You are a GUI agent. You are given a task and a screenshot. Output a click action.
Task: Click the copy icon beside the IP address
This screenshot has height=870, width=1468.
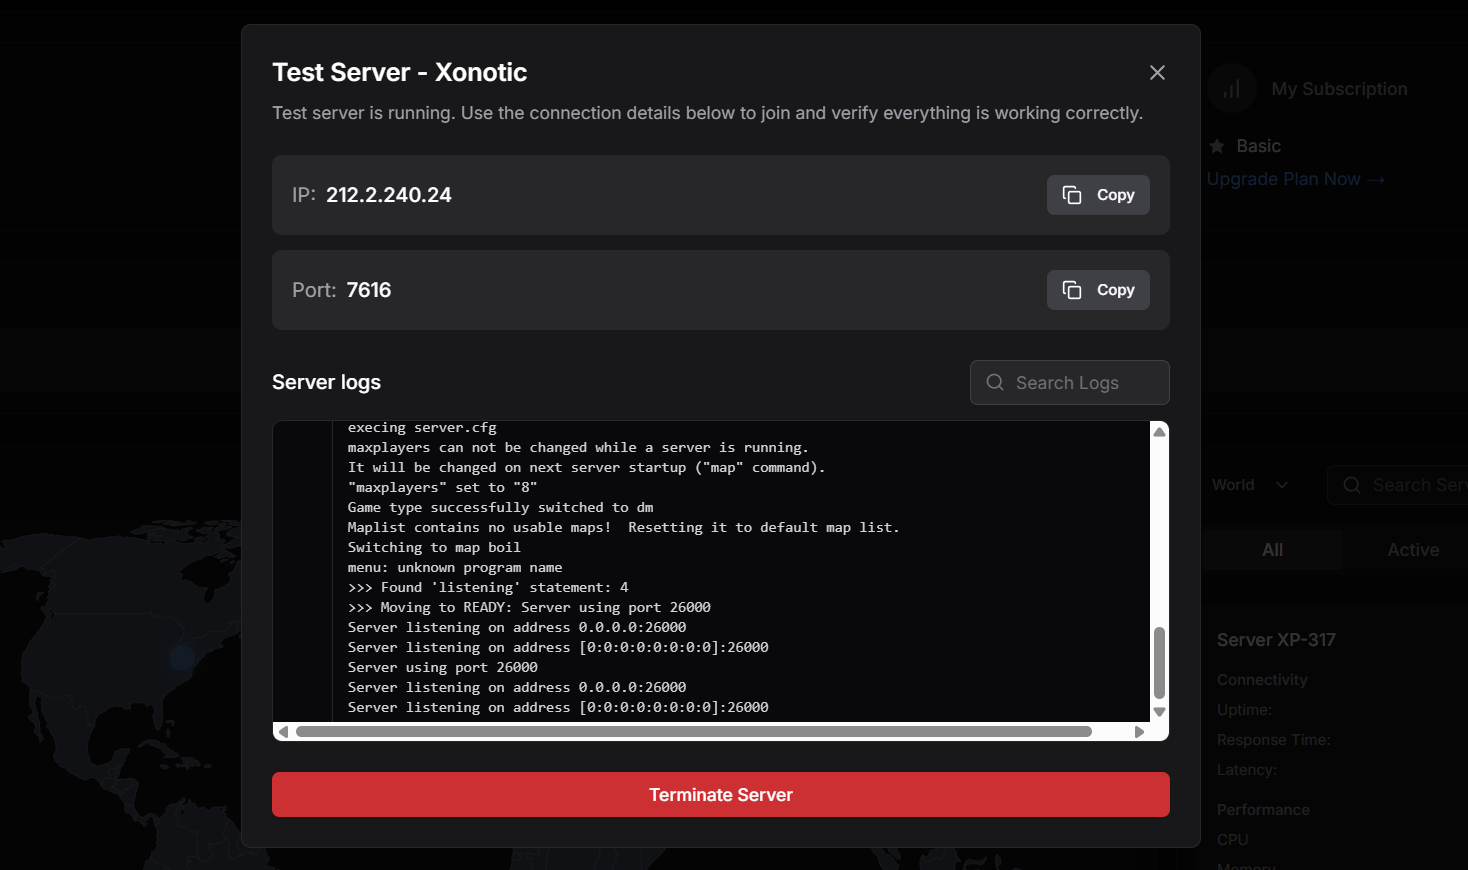(x=1072, y=195)
